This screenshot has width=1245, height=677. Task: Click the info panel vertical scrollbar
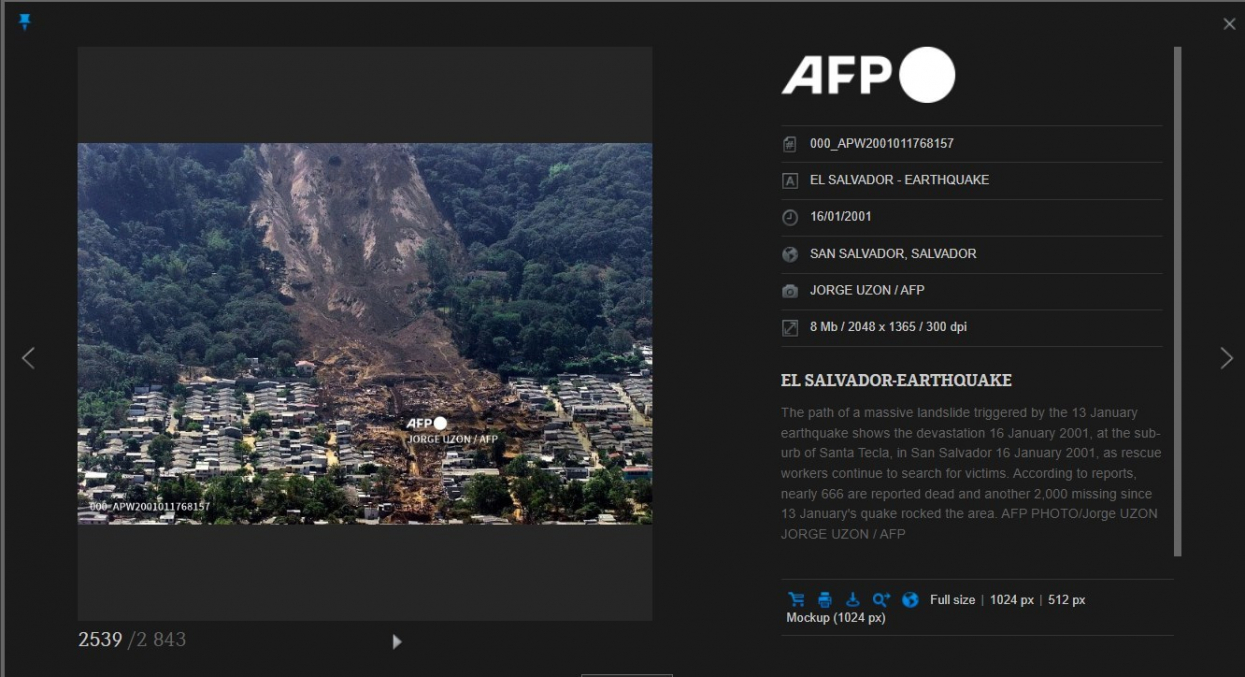click(x=1178, y=301)
